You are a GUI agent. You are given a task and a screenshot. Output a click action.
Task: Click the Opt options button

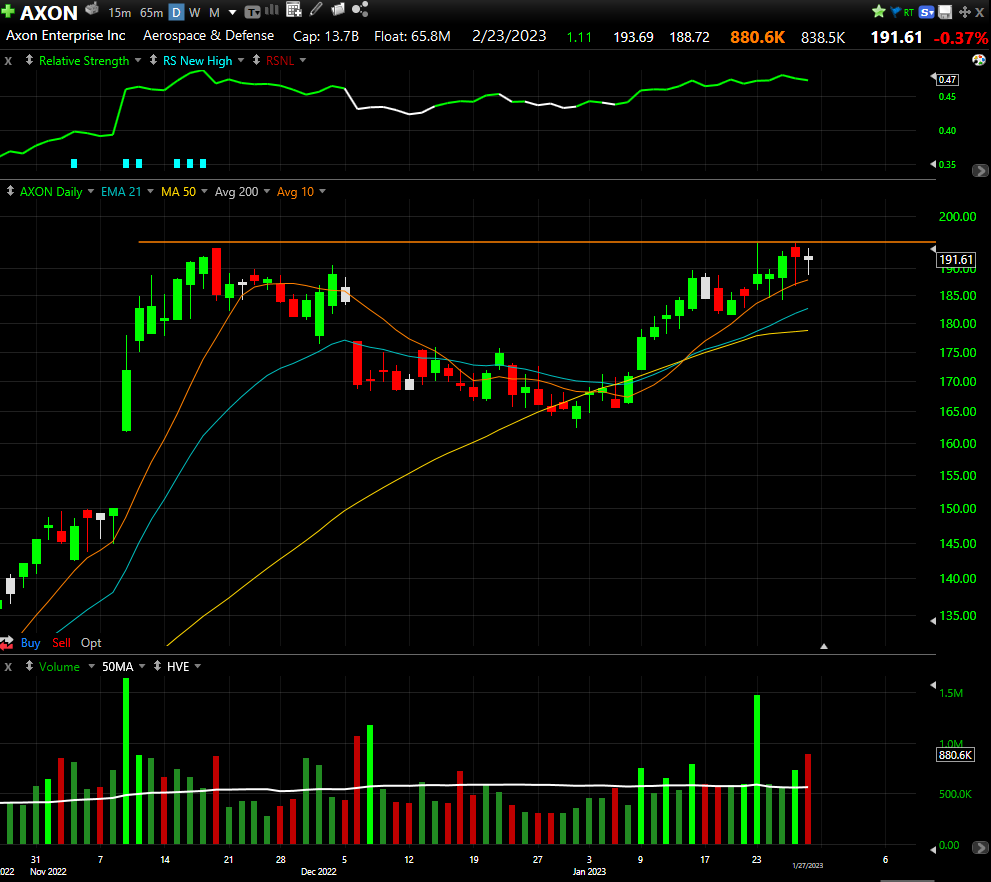pos(91,643)
